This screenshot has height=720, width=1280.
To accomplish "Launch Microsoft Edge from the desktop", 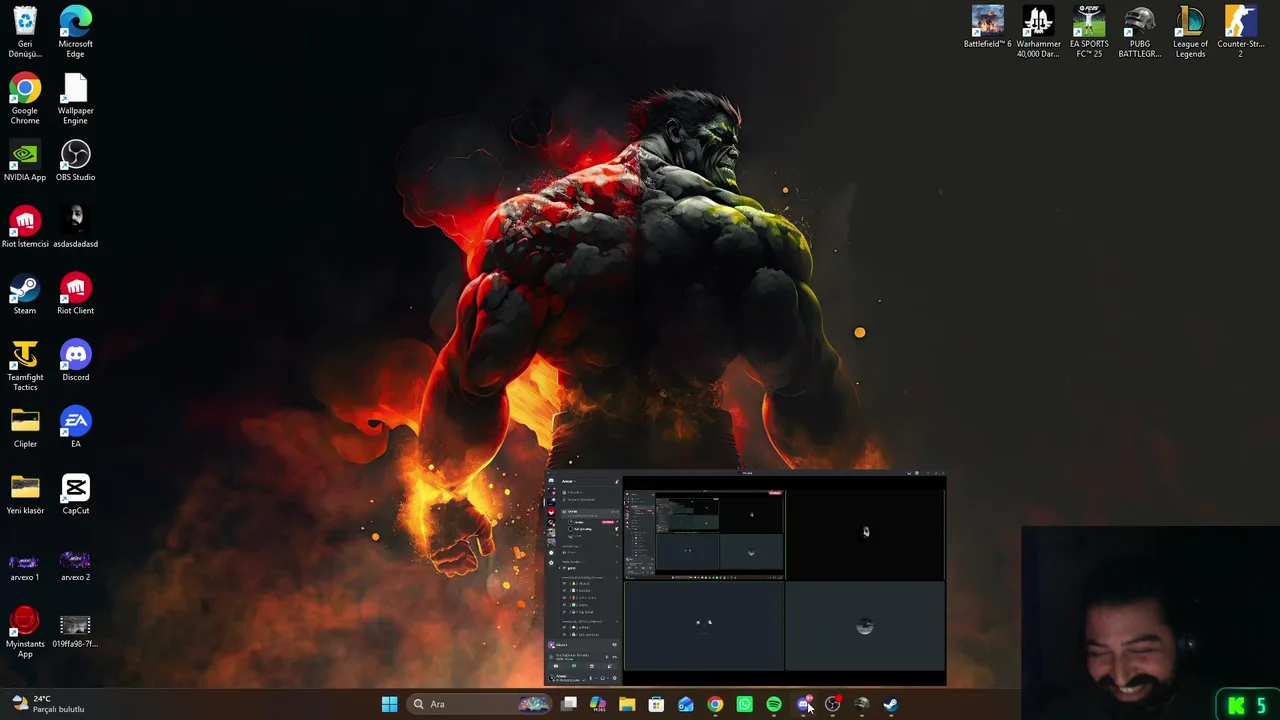I will point(75,31).
